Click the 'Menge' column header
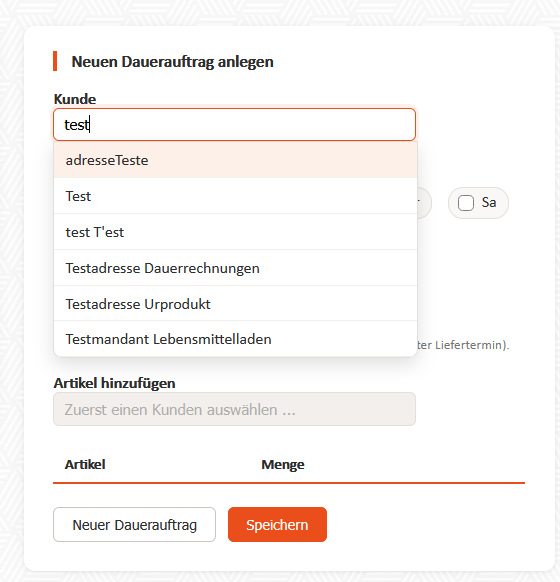 (x=283, y=464)
